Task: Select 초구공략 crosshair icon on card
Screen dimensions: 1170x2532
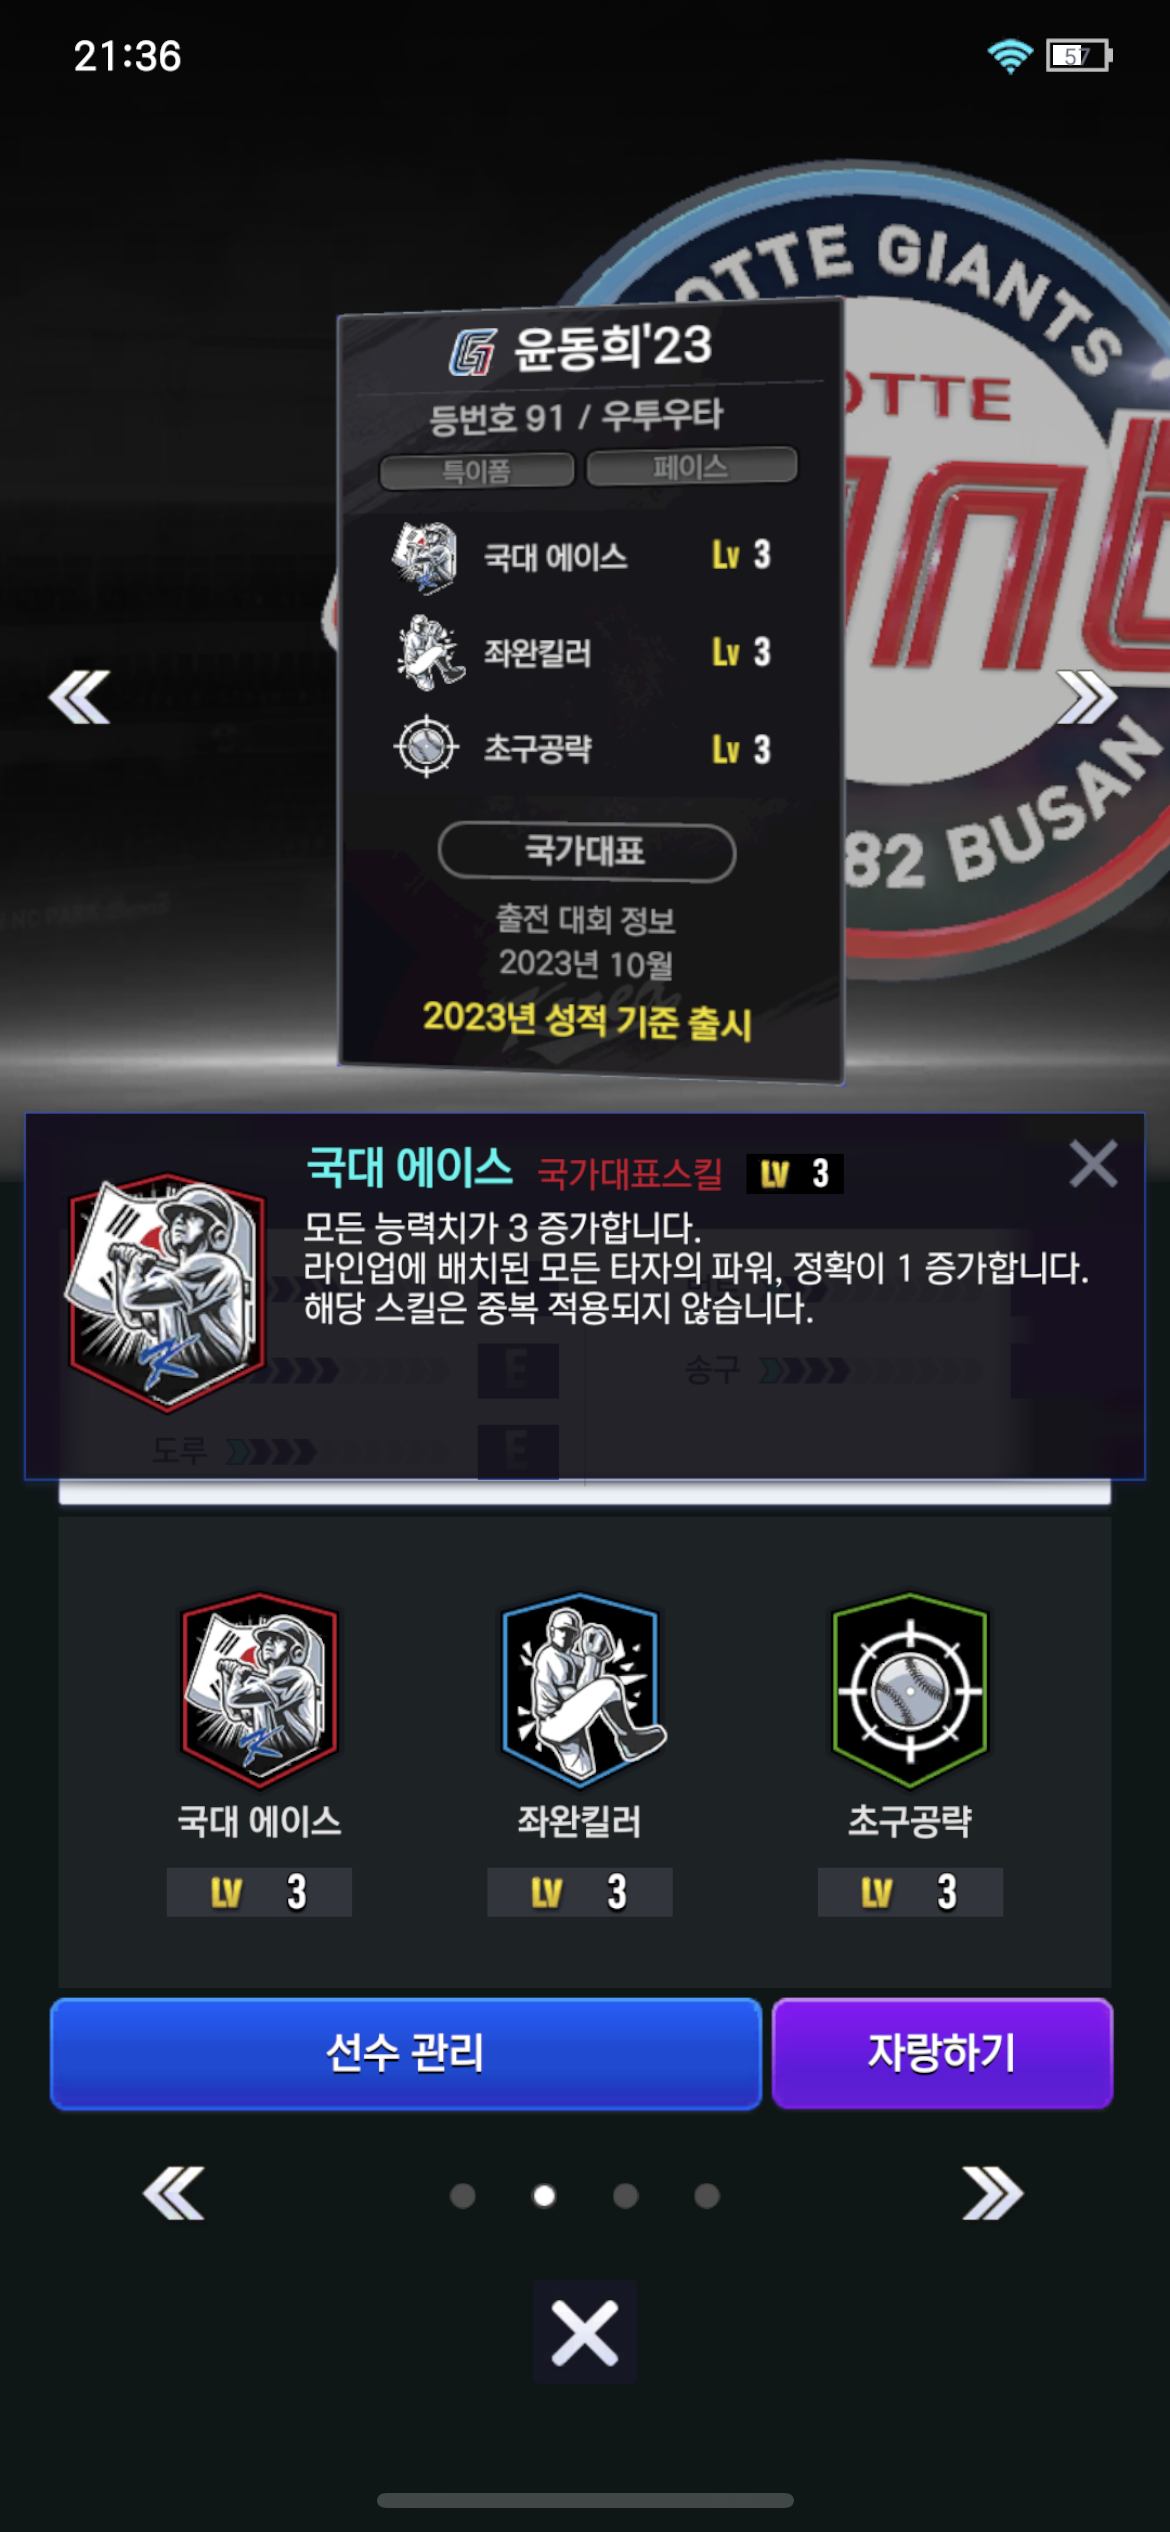Action: 427,746
